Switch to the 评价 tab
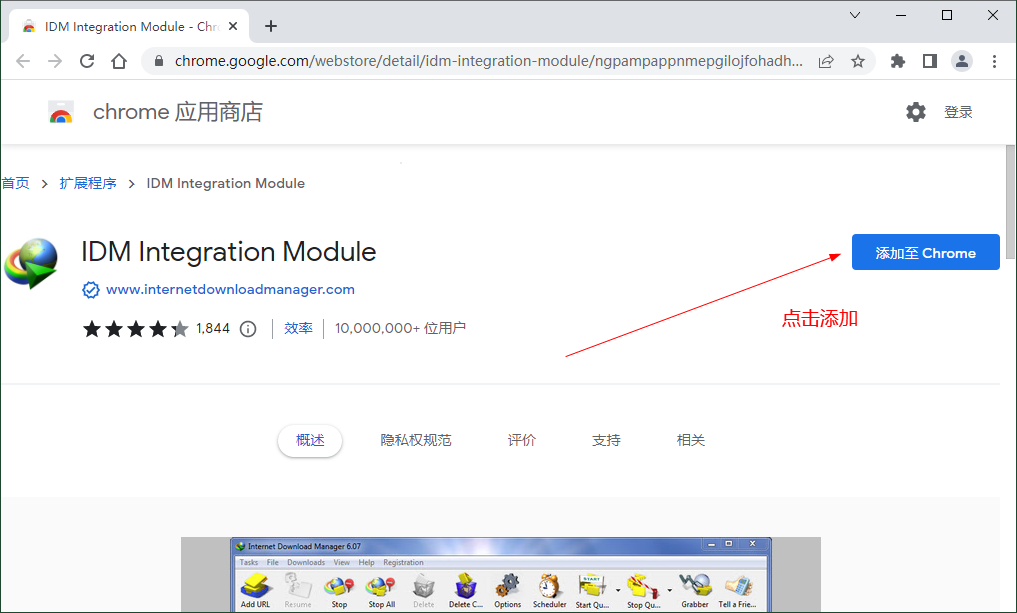 (521, 440)
